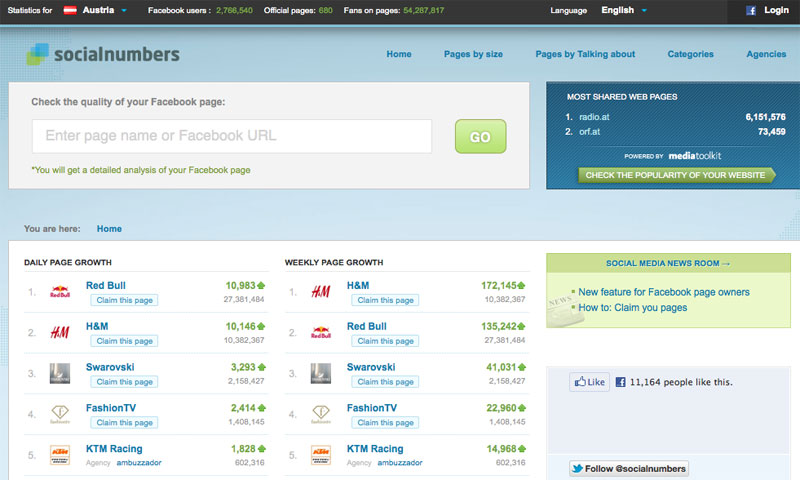Open the Categories menu
The width and height of the screenshot is (800, 480).
click(x=690, y=54)
